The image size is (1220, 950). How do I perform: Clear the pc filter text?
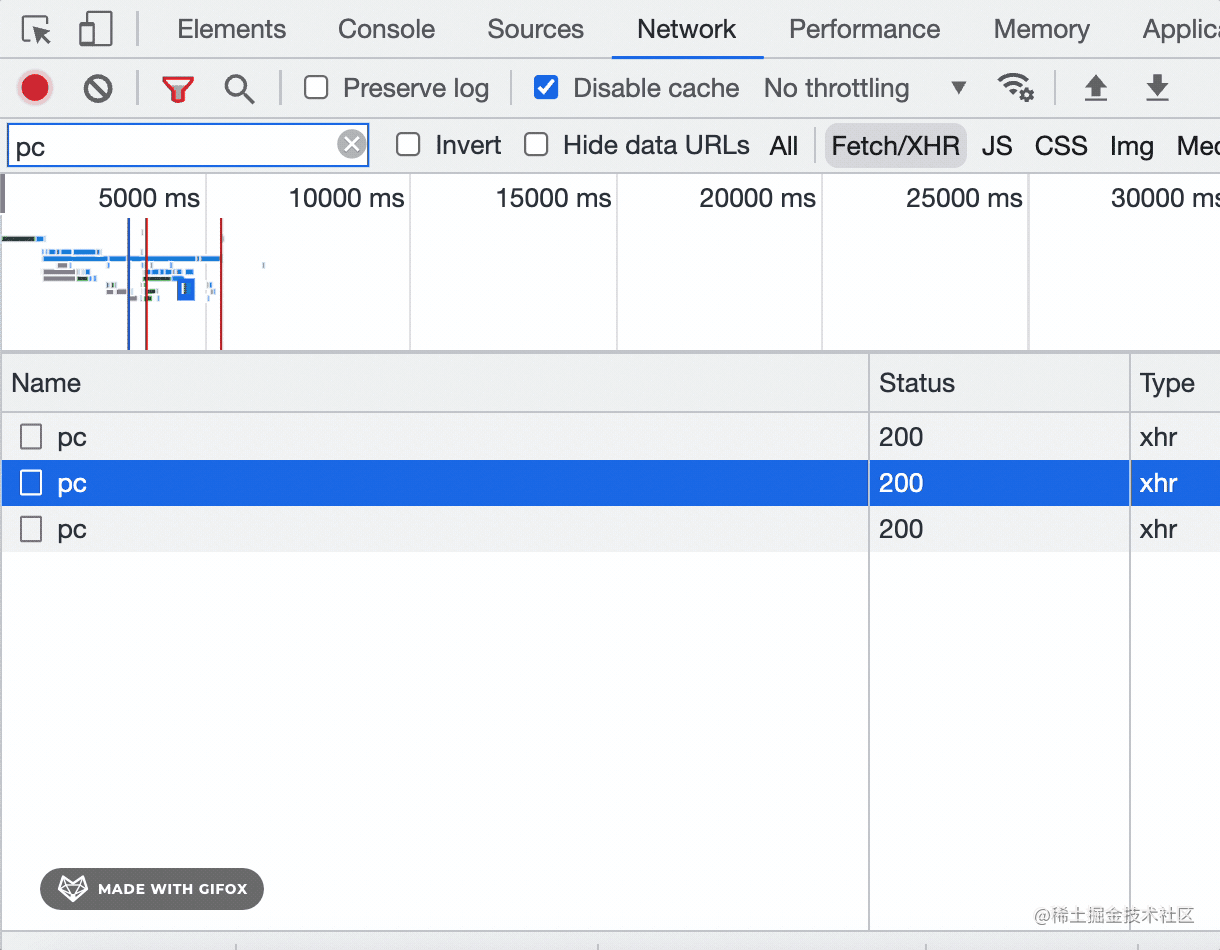351,145
